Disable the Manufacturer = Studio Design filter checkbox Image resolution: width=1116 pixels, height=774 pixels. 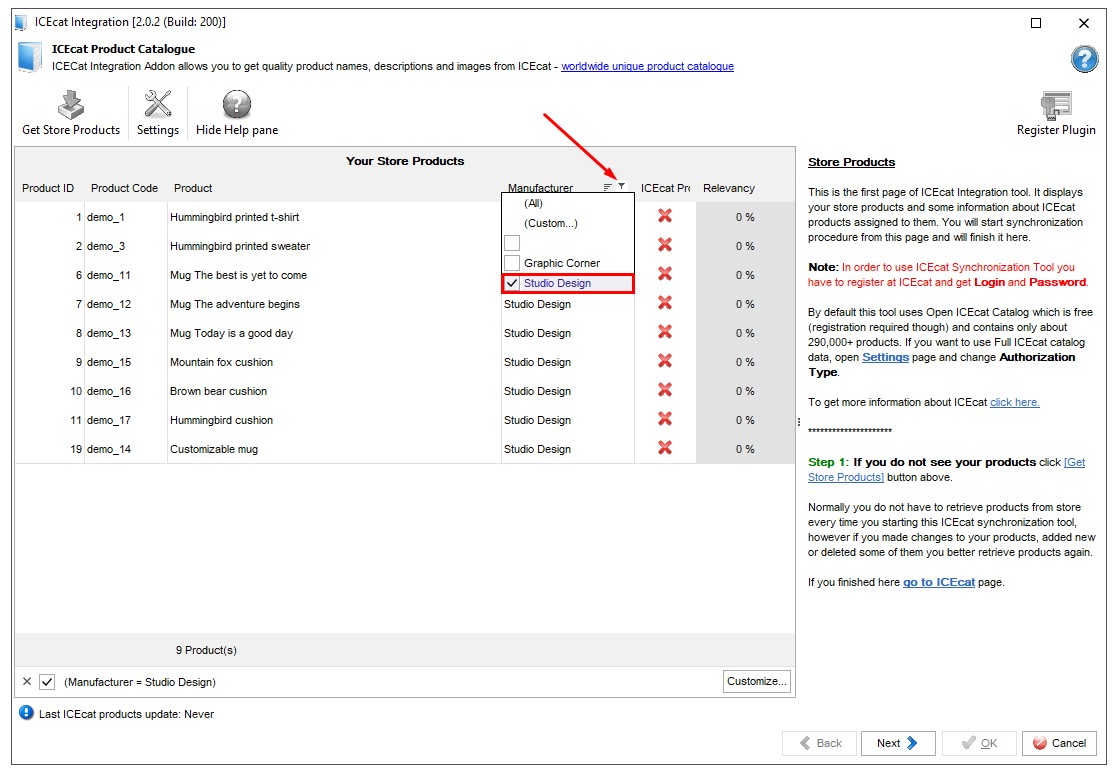click(47, 682)
